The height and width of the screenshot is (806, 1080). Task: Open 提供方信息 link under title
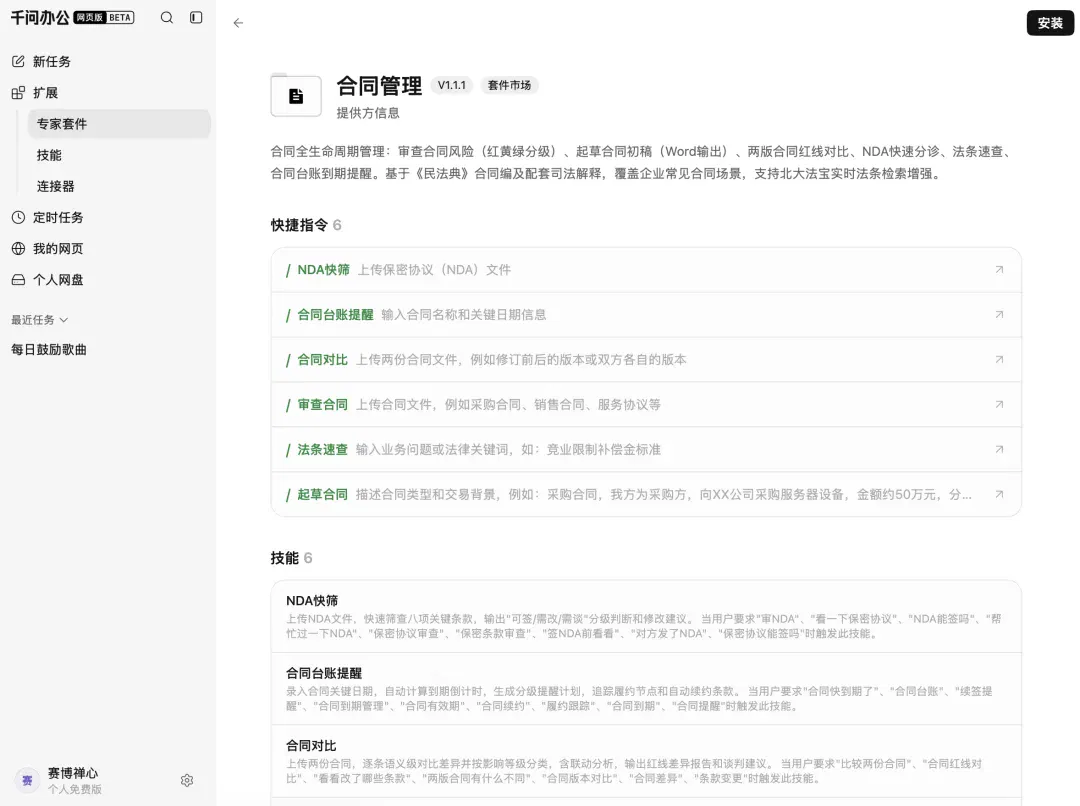(x=368, y=112)
